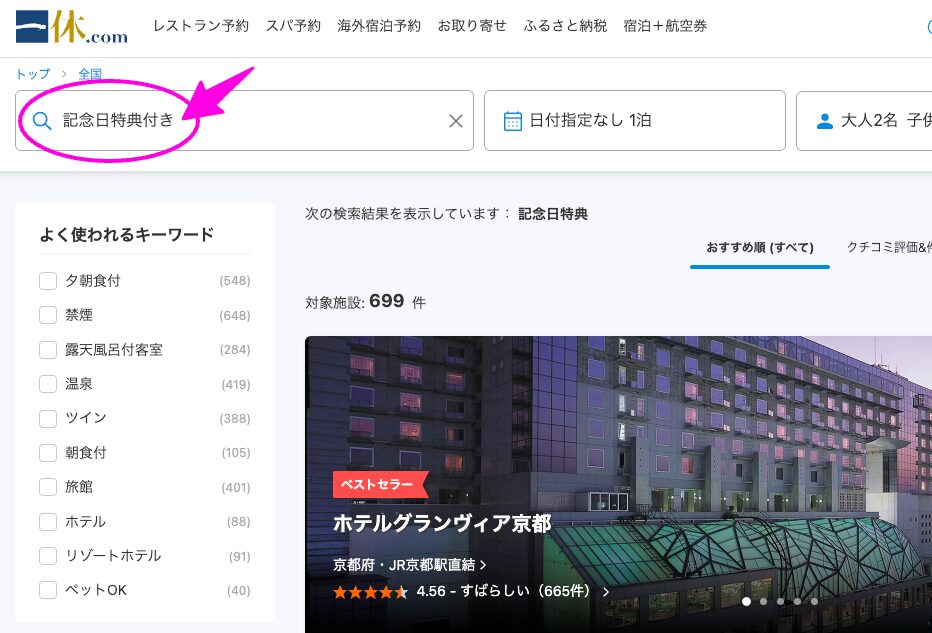Screen dimensions: 932x633
Task: Open the ふるさと納税 link
Action: (565, 26)
